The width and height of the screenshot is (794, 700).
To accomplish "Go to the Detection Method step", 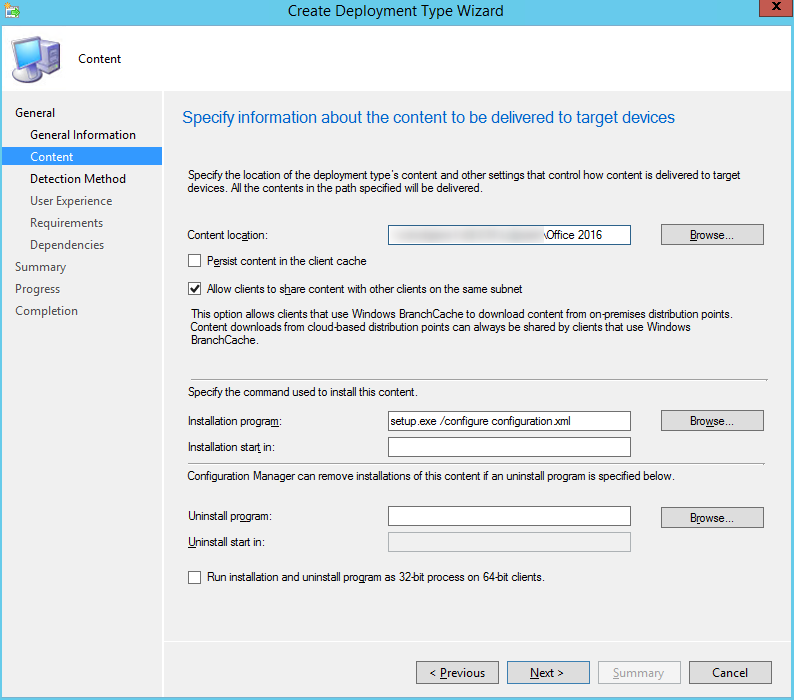I will (77, 179).
